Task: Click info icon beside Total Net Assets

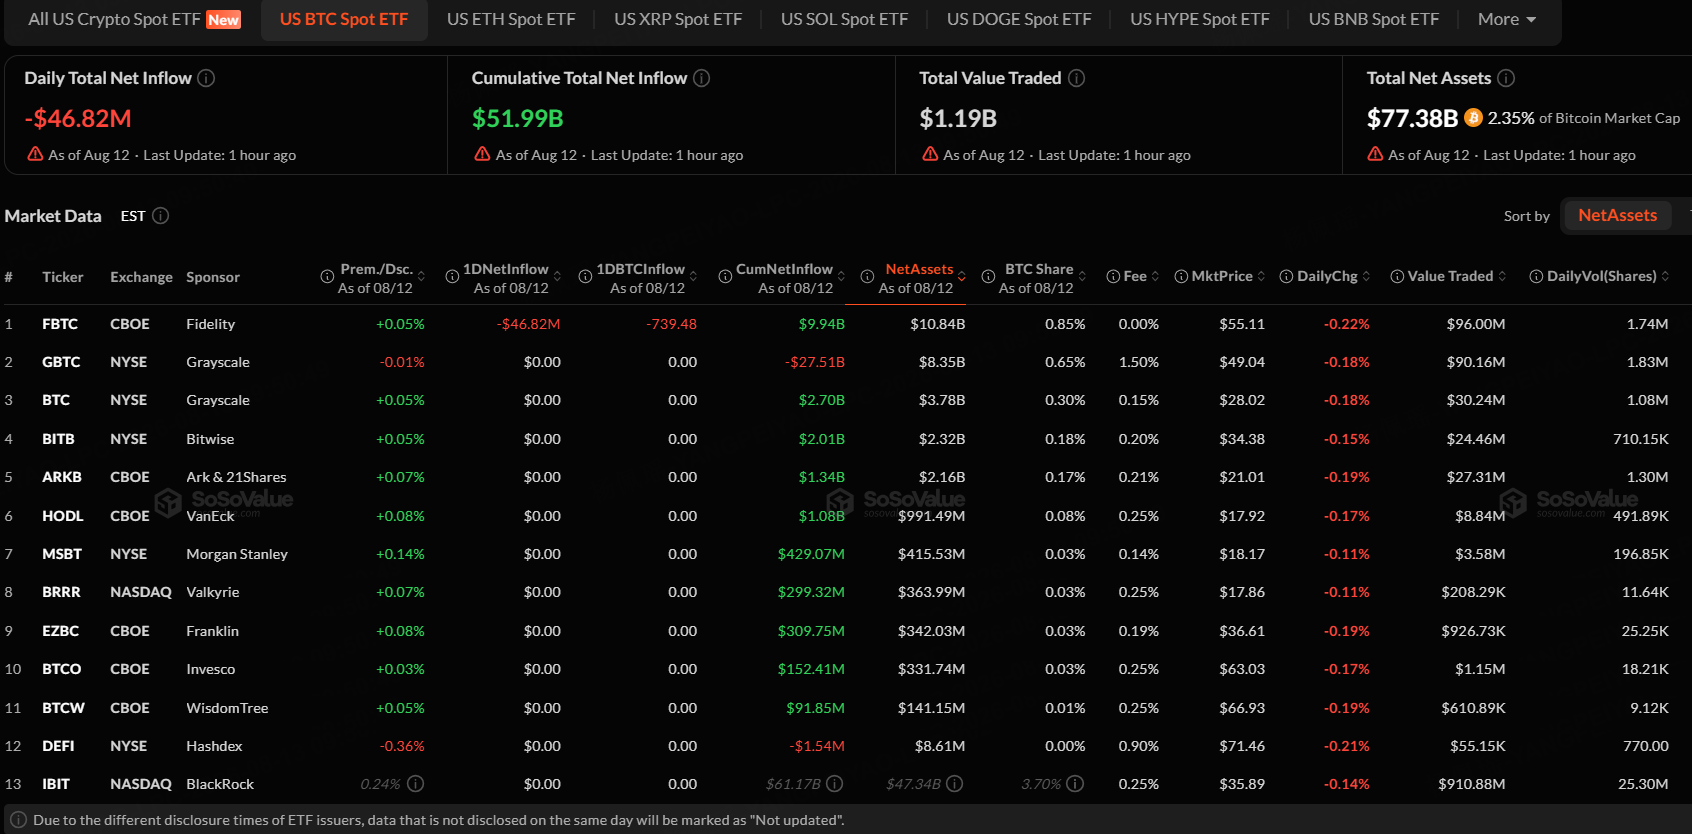Action: (x=1506, y=78)
